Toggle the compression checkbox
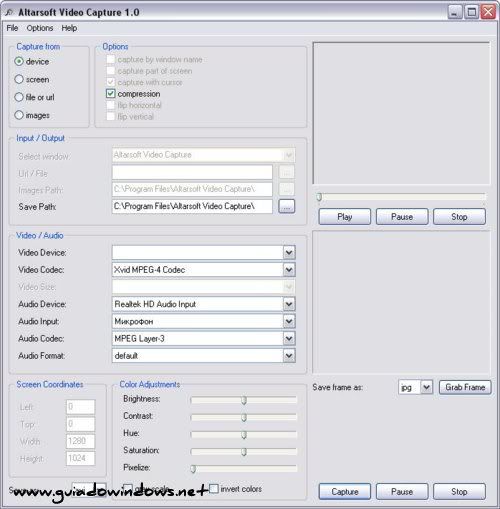This screenshot has height=509, width=500. [x=111, y=94]
